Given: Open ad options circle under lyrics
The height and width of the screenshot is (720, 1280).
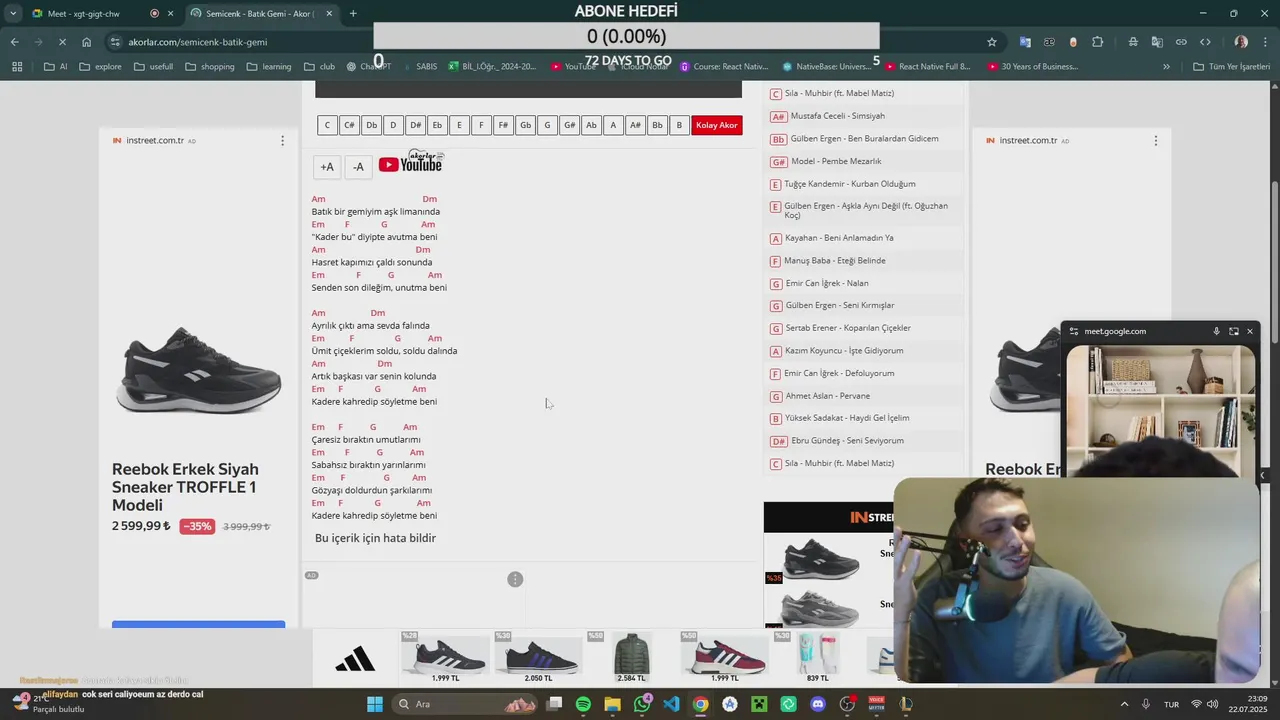Looking at the screenshot, I should pos(515,580).
